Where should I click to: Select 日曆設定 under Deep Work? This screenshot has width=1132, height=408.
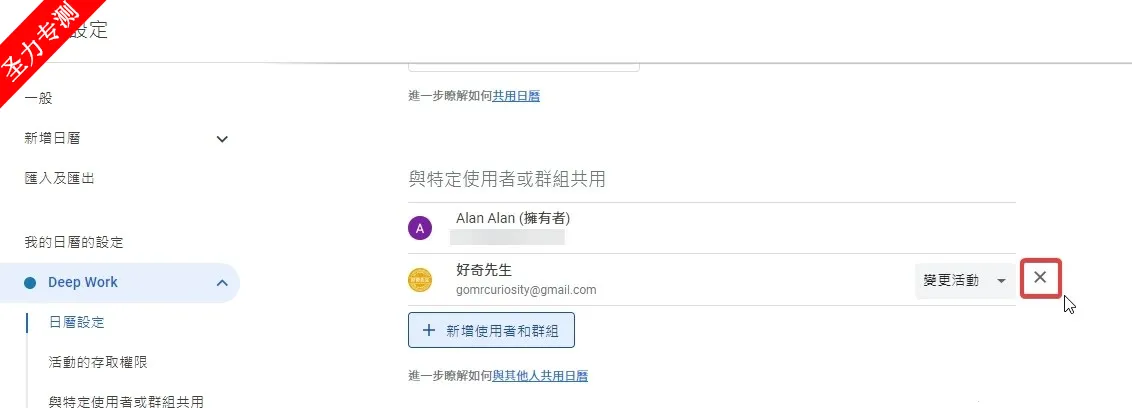tap(77, 322)
